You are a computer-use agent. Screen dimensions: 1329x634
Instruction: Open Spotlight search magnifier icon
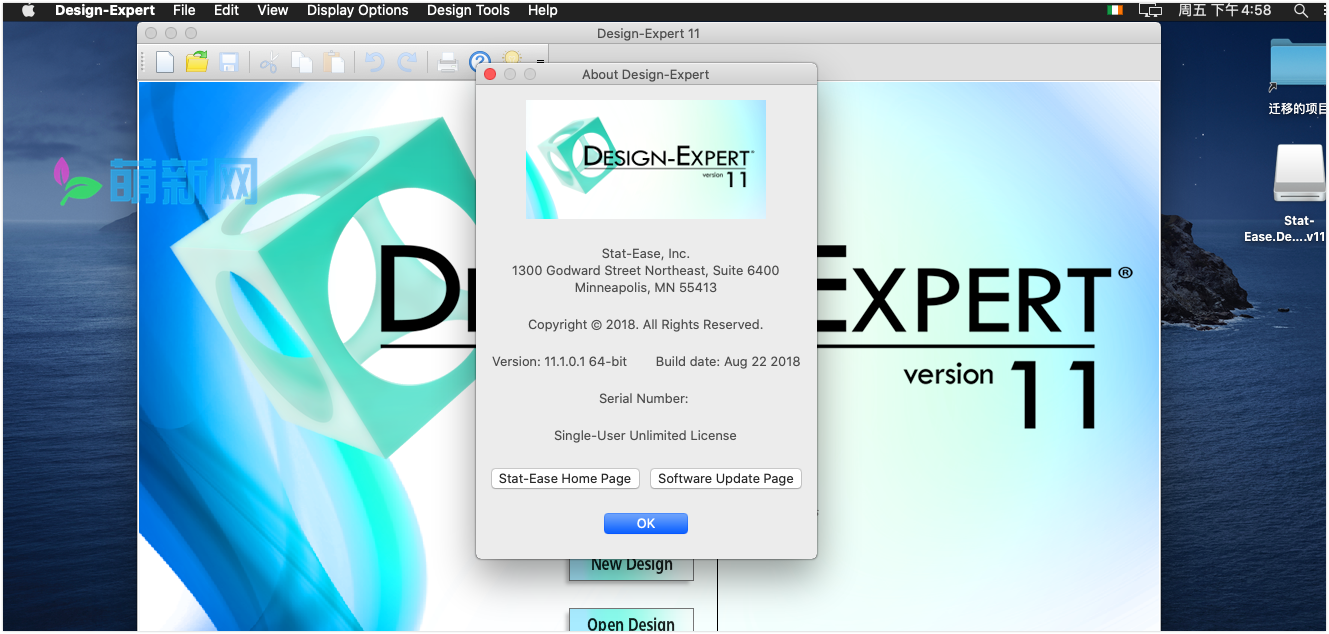click(1301, 10)
